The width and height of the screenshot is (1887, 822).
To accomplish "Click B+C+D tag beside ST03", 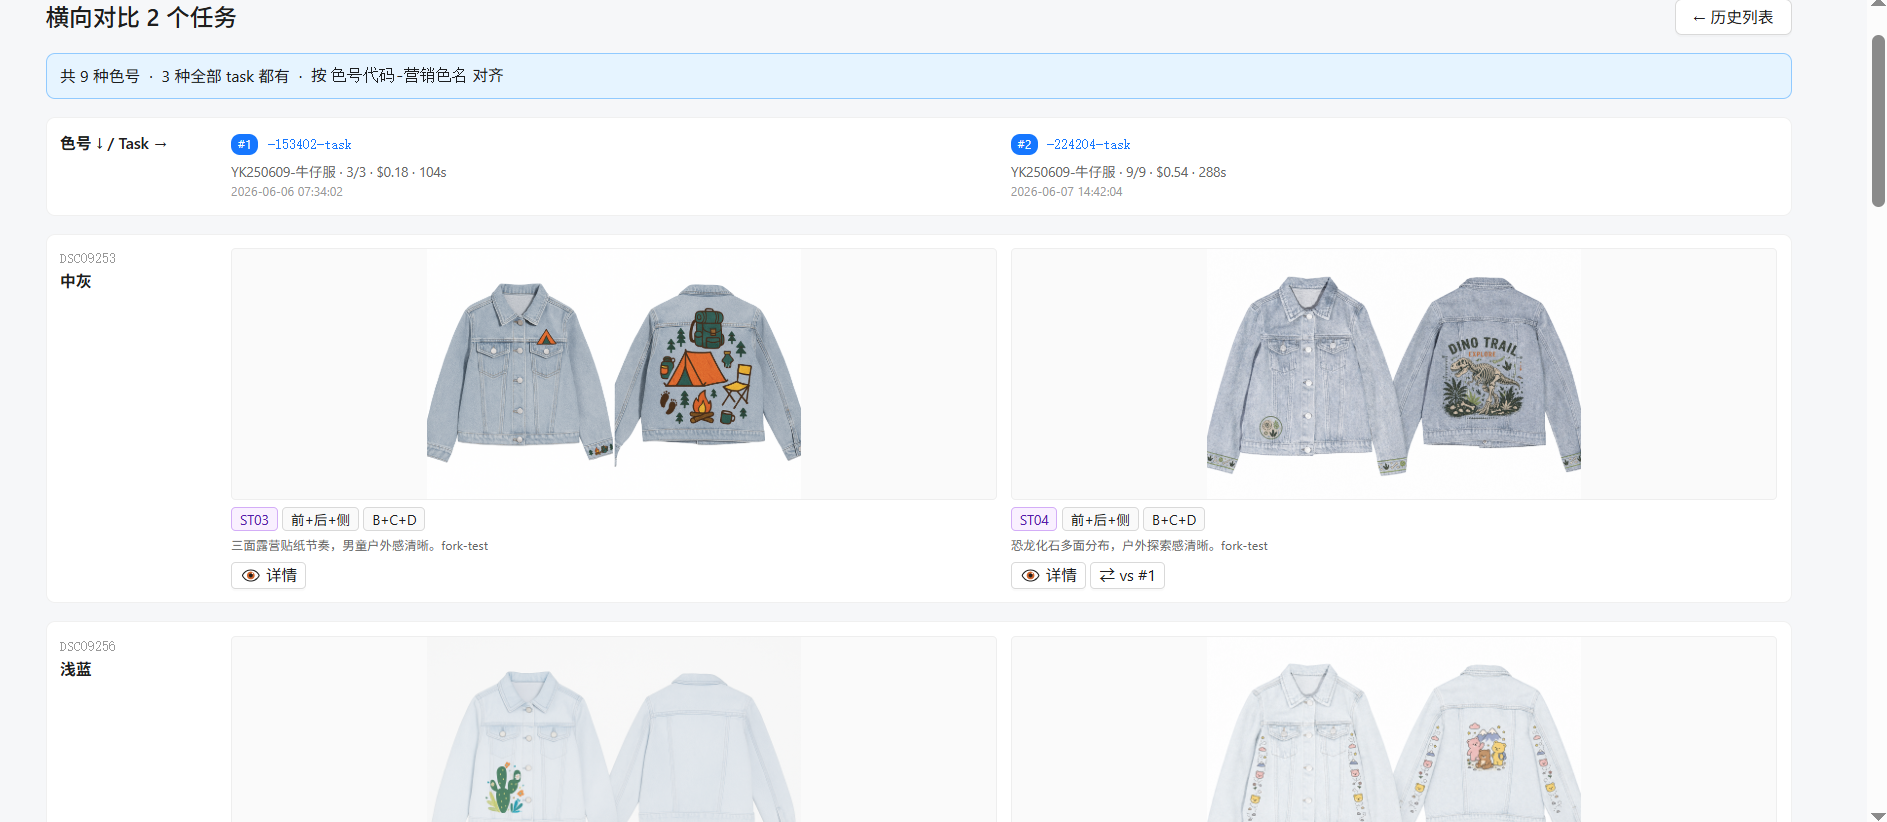I will pos(394,520).
